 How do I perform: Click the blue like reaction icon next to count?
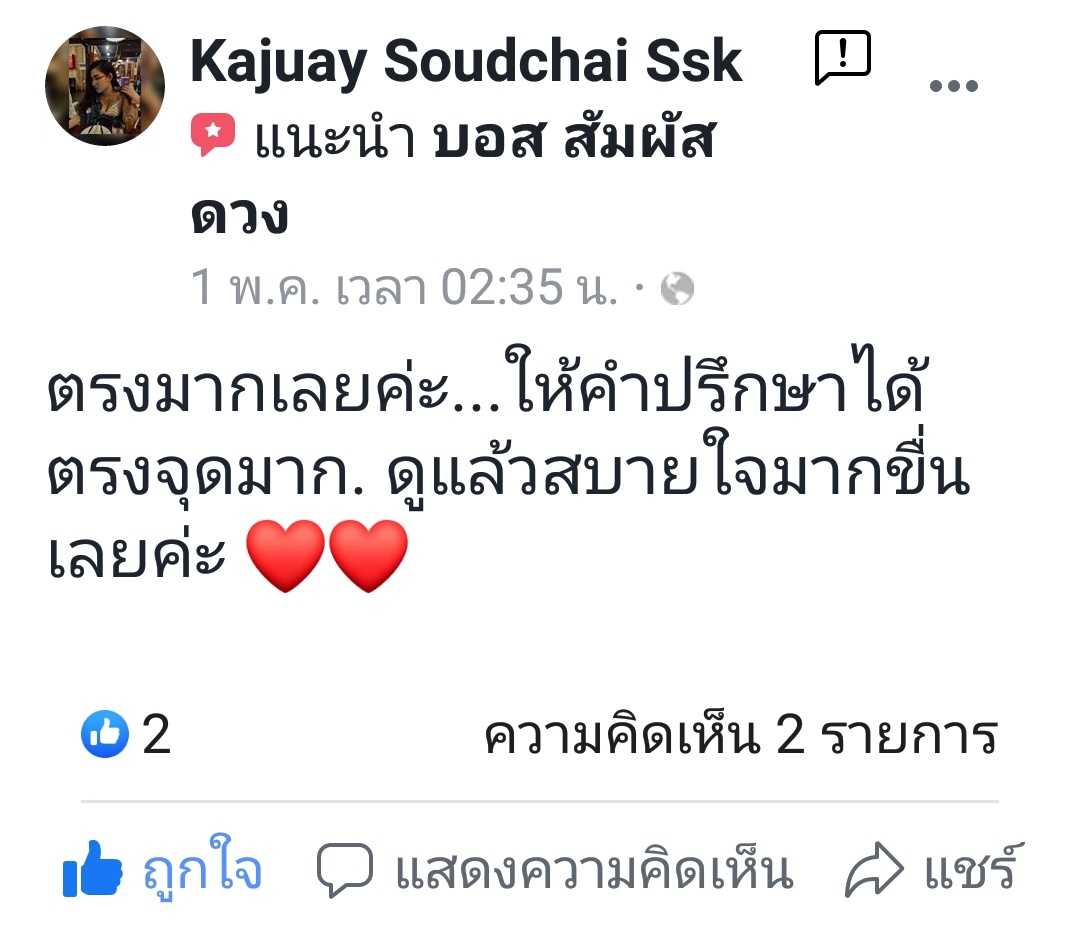(x=105, y=734)
